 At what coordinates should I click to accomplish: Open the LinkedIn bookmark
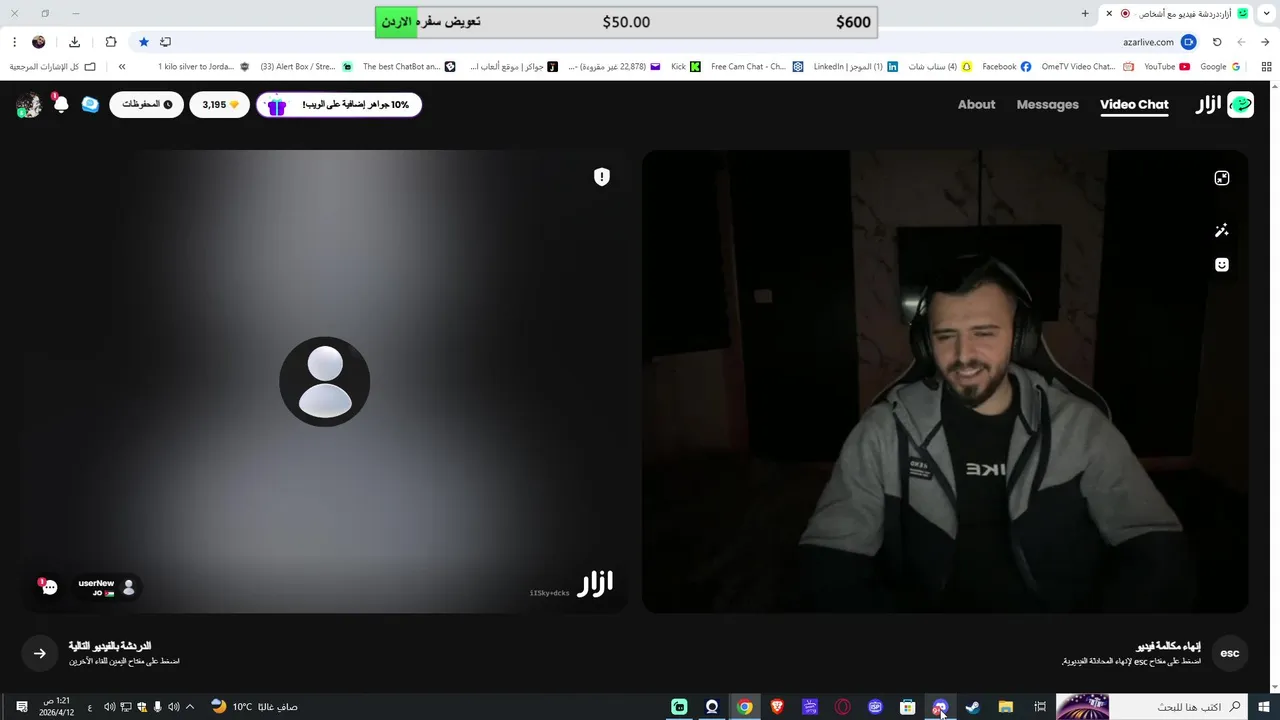click(x=855, y=67)
